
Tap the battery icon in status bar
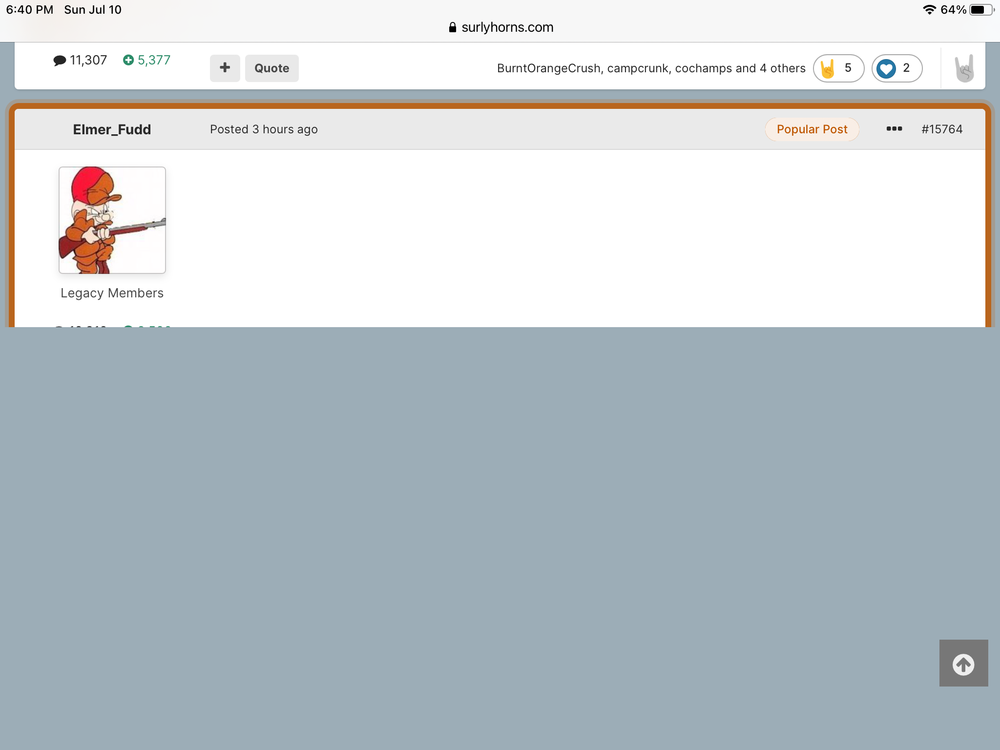point(981,9)
